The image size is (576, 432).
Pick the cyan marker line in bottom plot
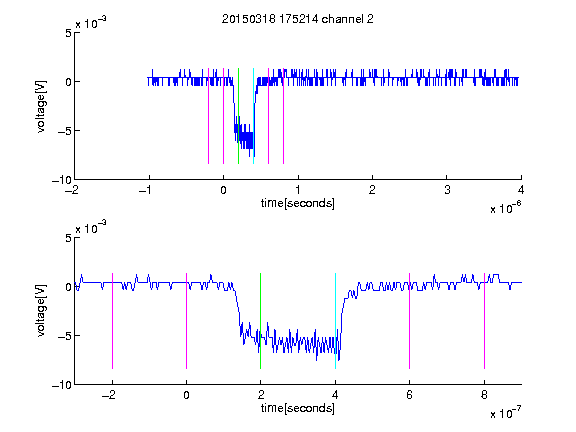[335, 321]
